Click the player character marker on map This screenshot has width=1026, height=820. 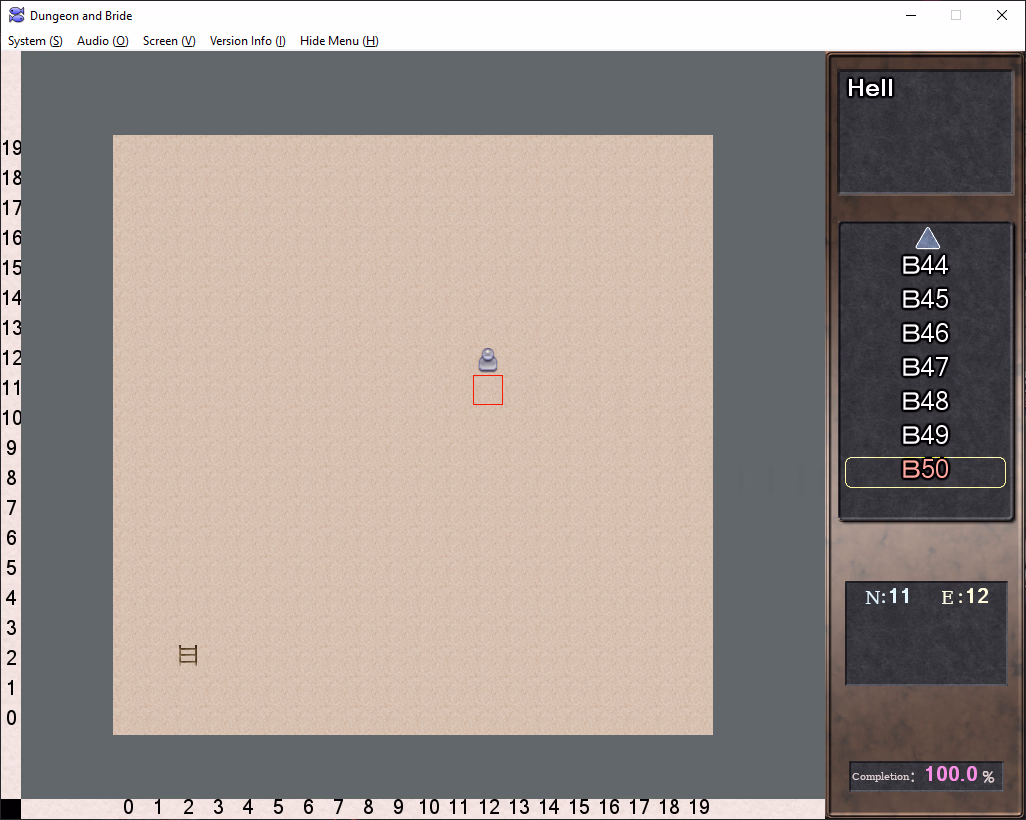[488, 359]
